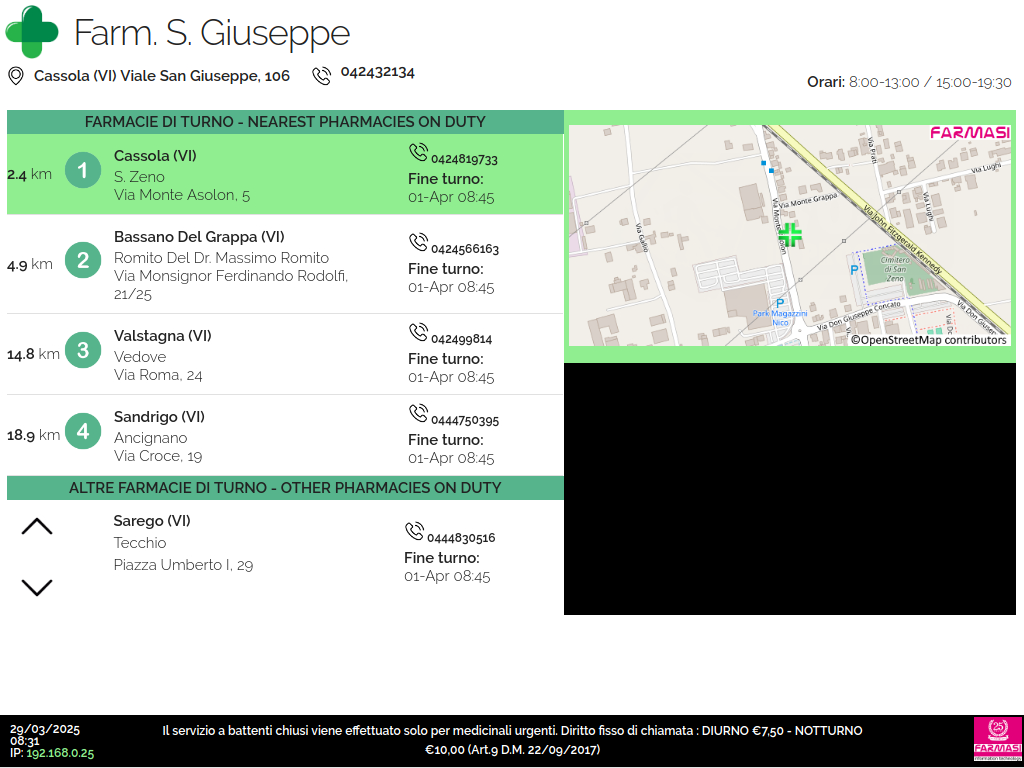Viewport: 1024px width, 768px height.
Task: Select number 3 badge for Valstagna
Action: (x=83, y=351)
